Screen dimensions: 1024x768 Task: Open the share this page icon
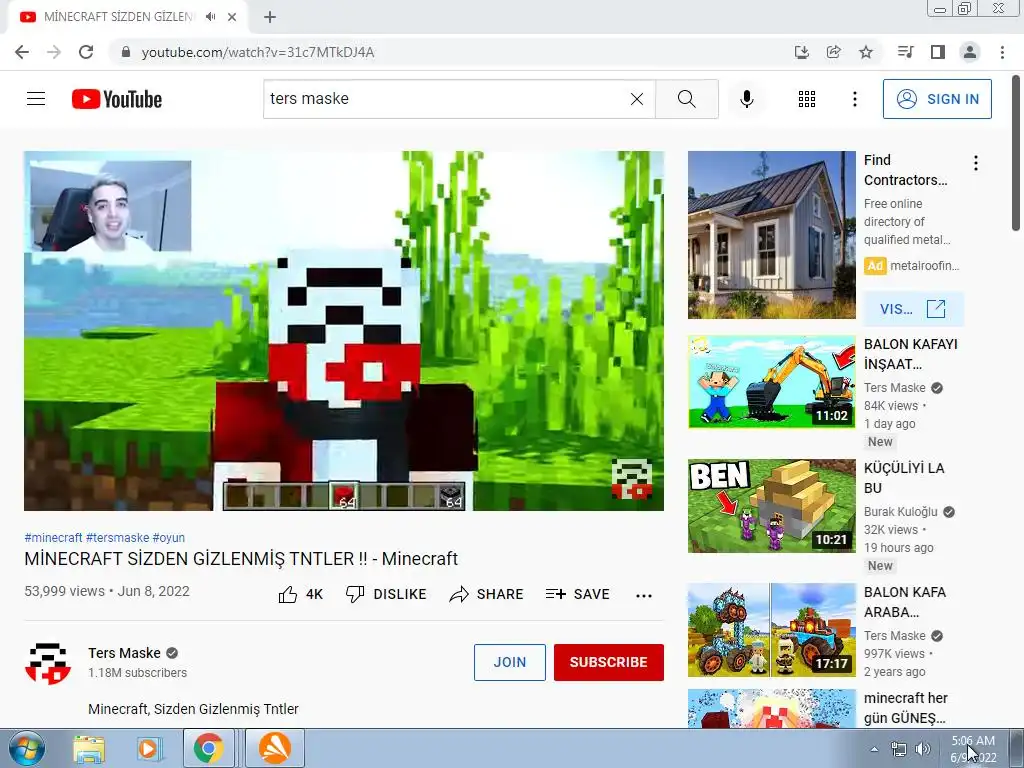pos(833,52)
